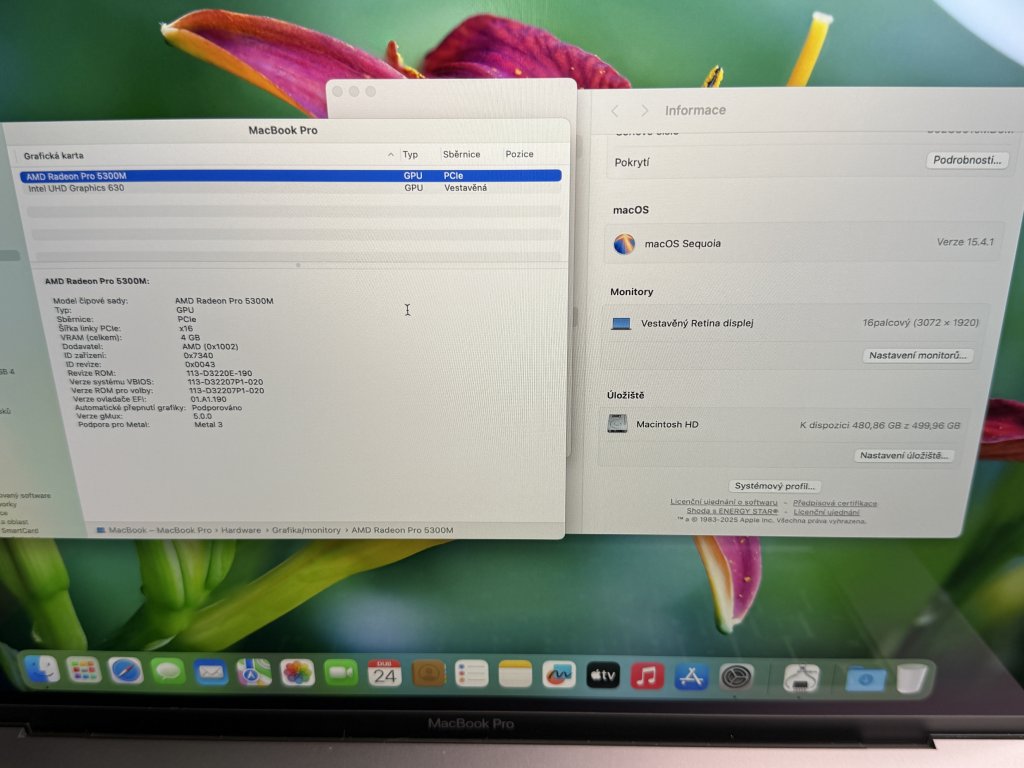The image size is (1024, 768).
Task: Click System Information chip icon in Dock
Action: click(x=801, y=679)
